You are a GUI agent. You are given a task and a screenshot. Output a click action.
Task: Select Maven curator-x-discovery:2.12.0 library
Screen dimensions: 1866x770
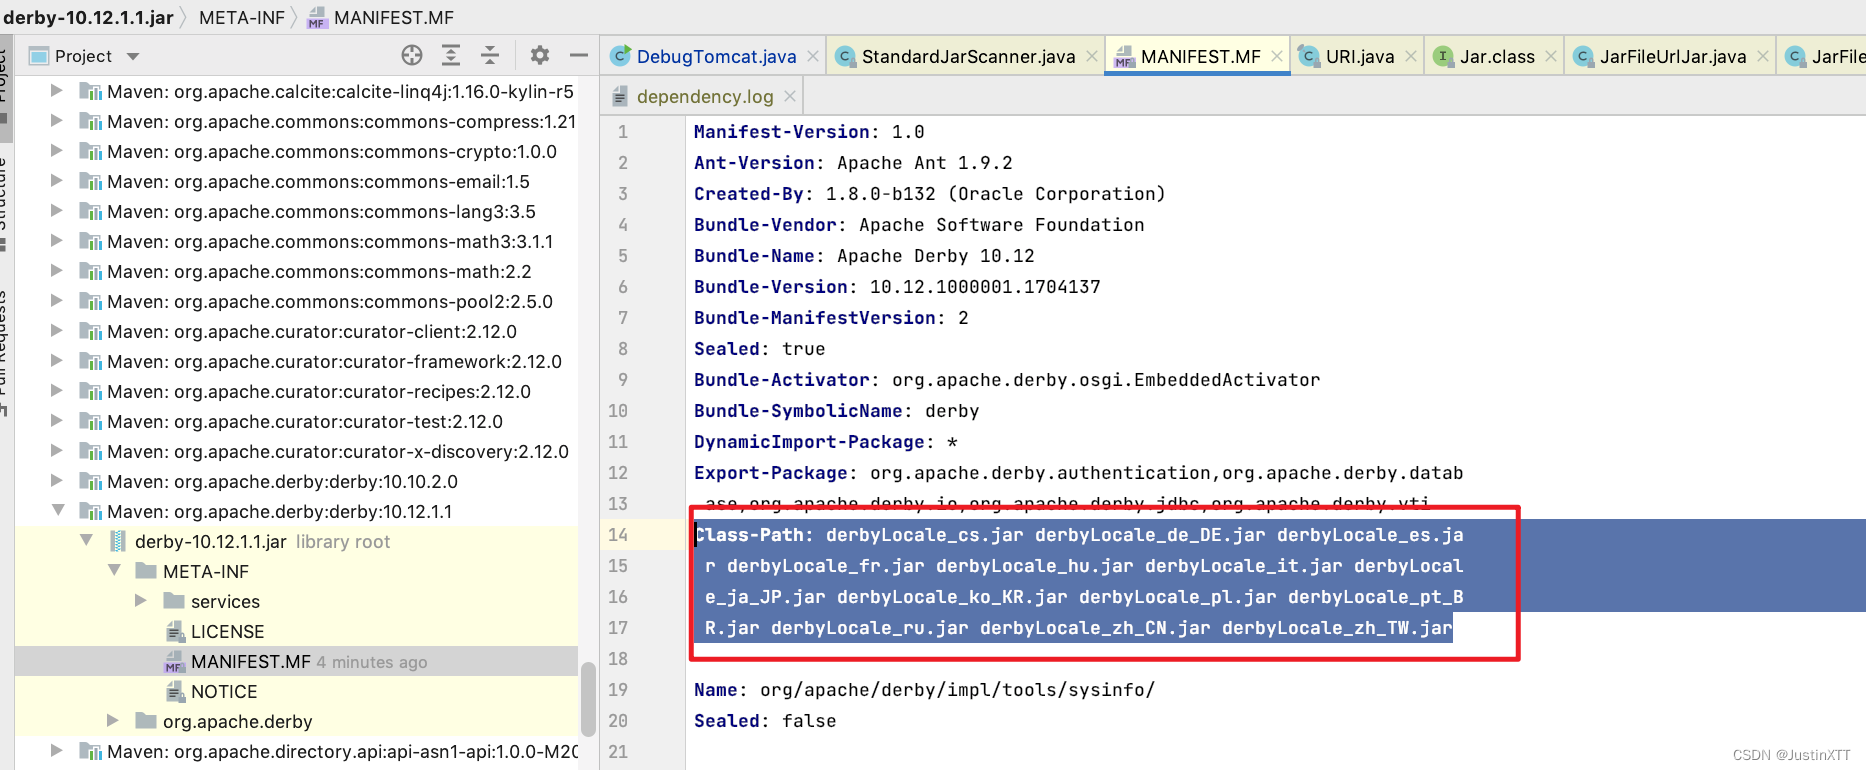click(338, 452)
